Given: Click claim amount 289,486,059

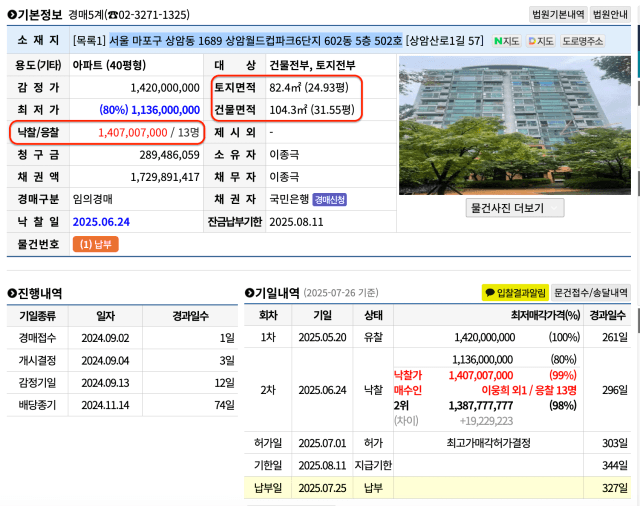Looking at the screenshot, I should click(x=169, y=155).
